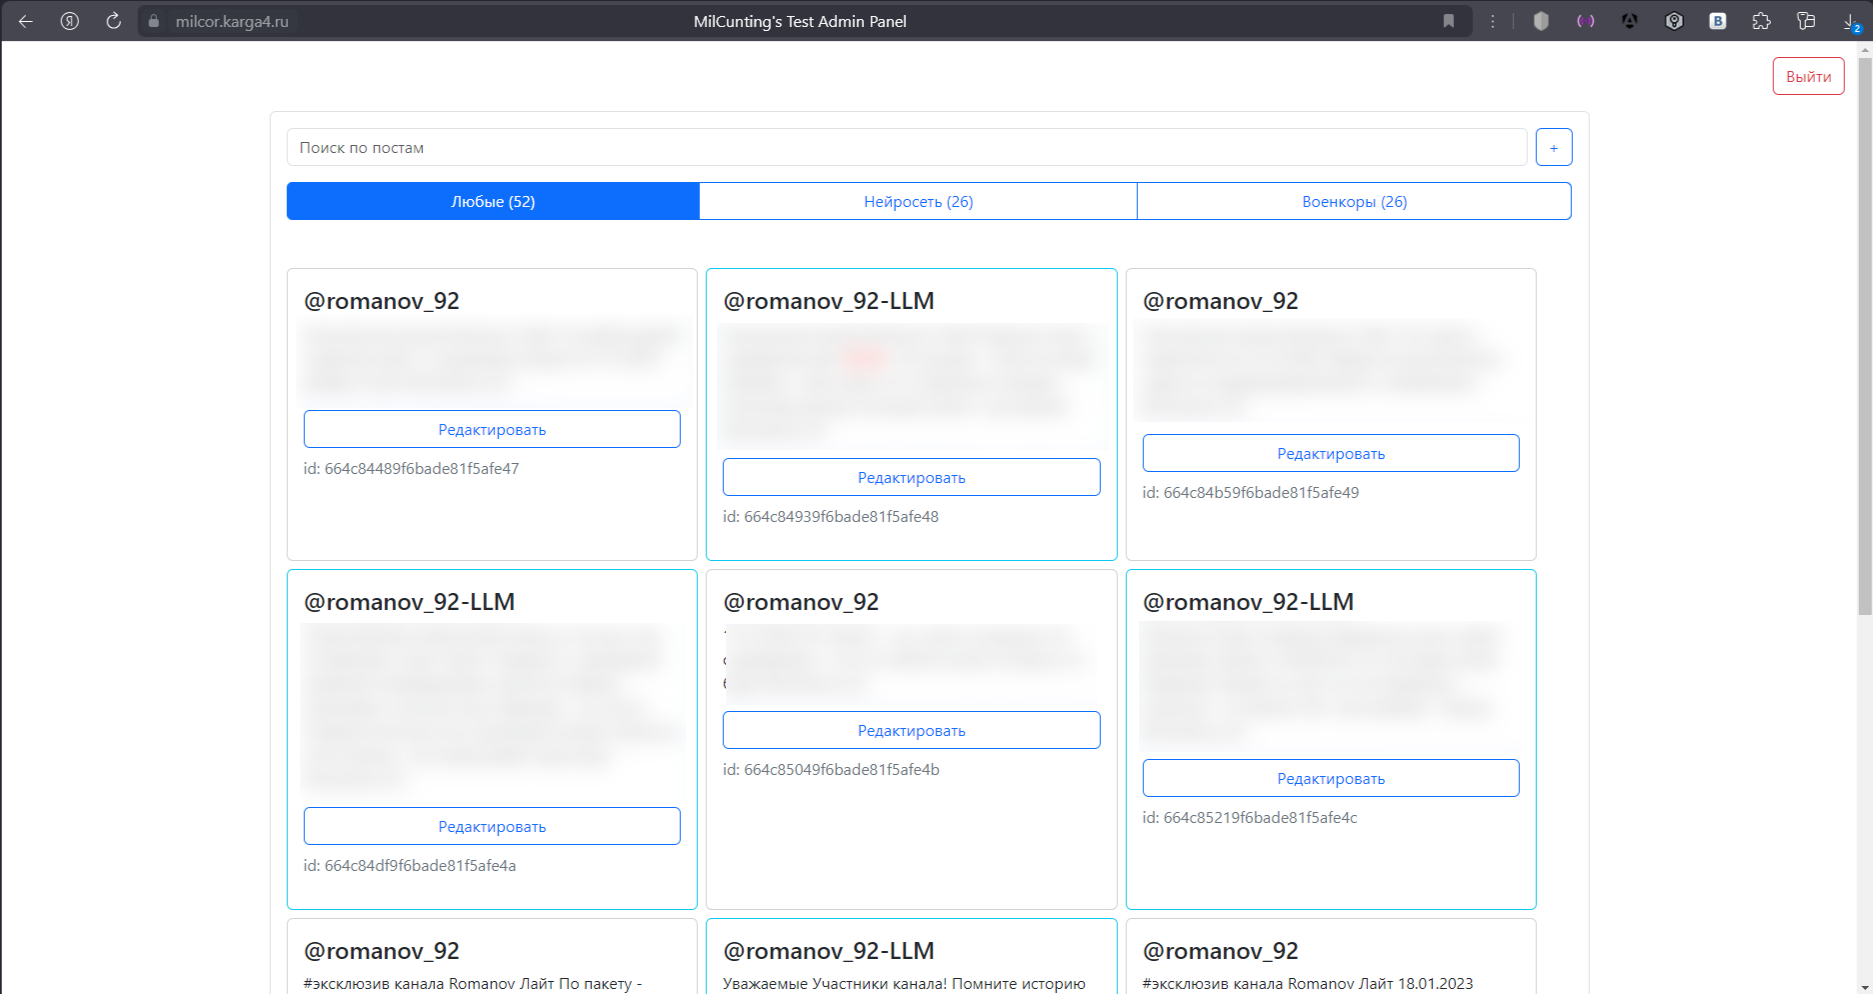The width and height of the screenshot is (1873, 994).
Task: Open the Angular DevTools extension icon
Action: 1630,21
